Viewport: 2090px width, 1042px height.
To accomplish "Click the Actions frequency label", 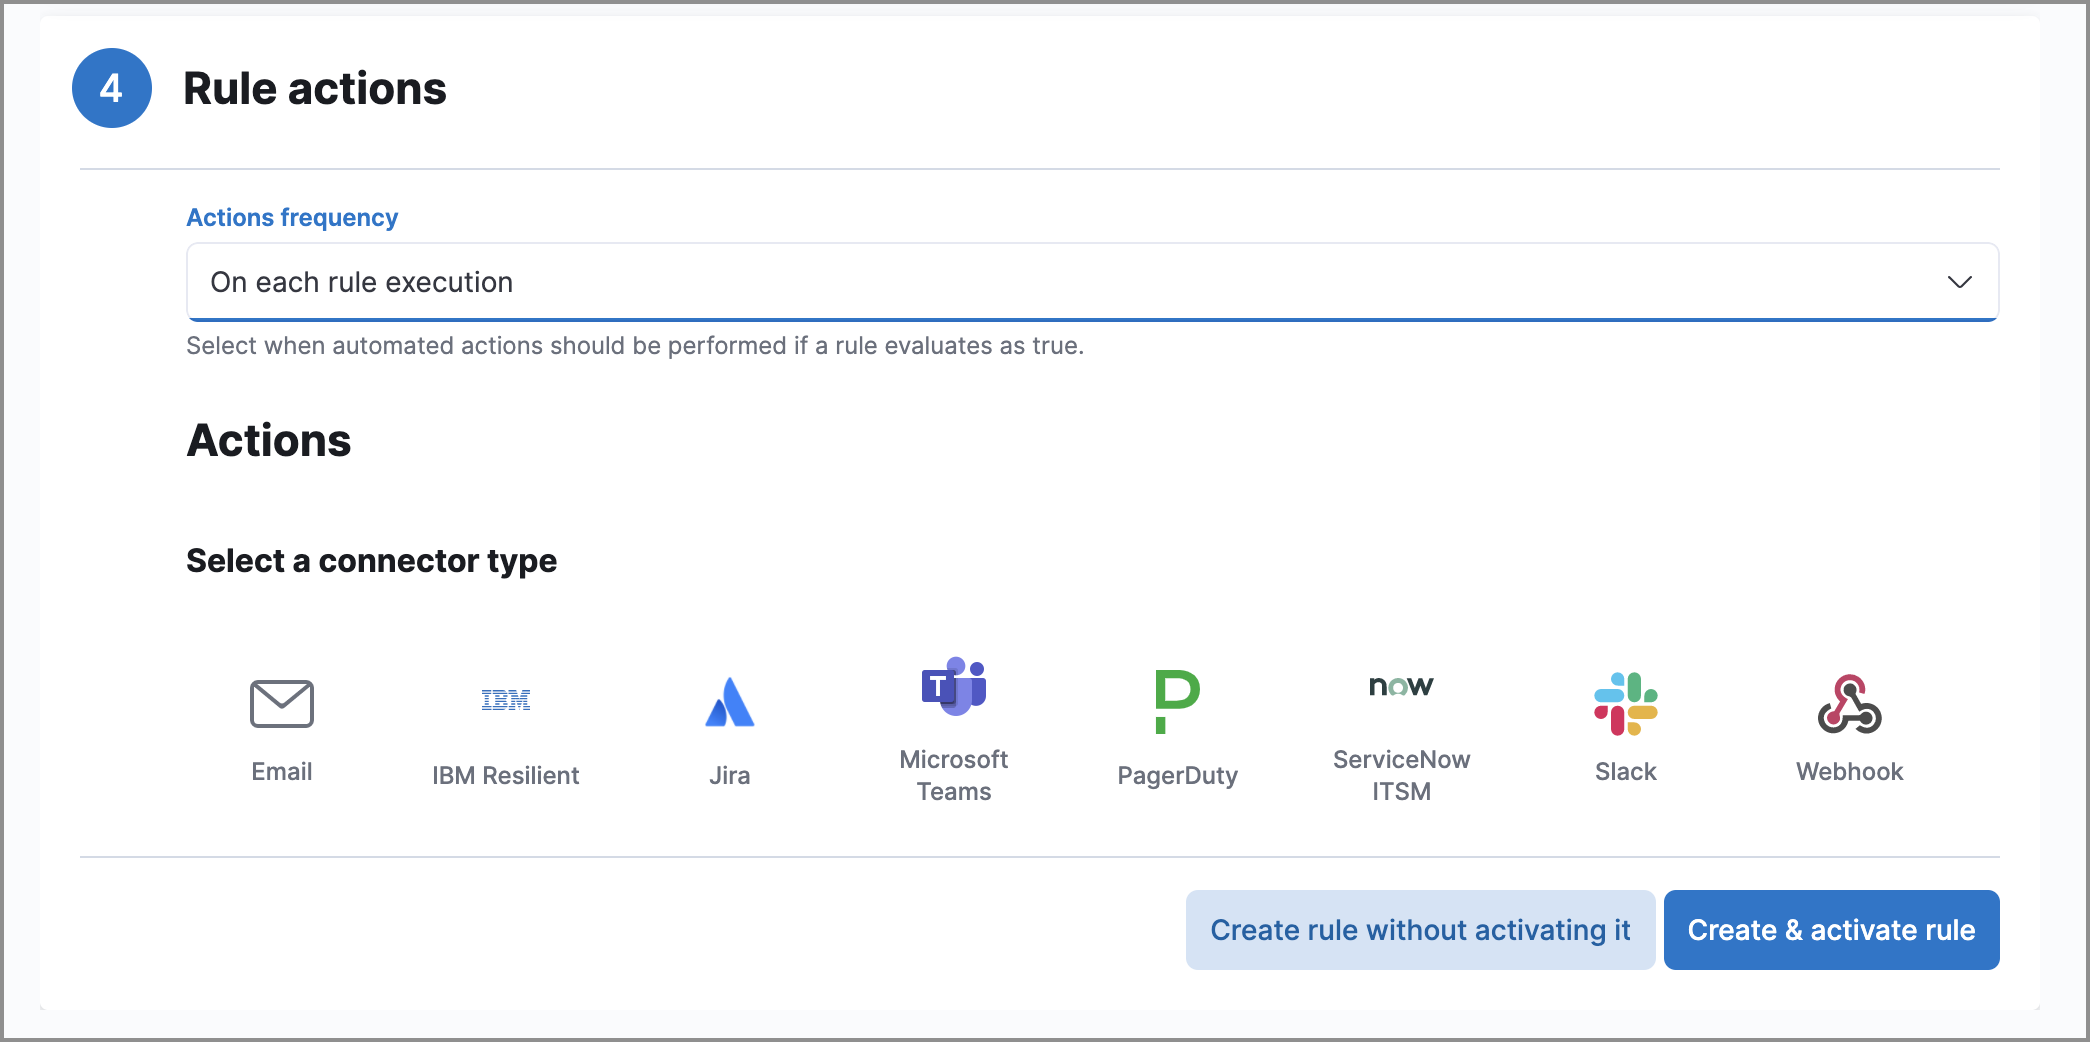I will 292,217.
